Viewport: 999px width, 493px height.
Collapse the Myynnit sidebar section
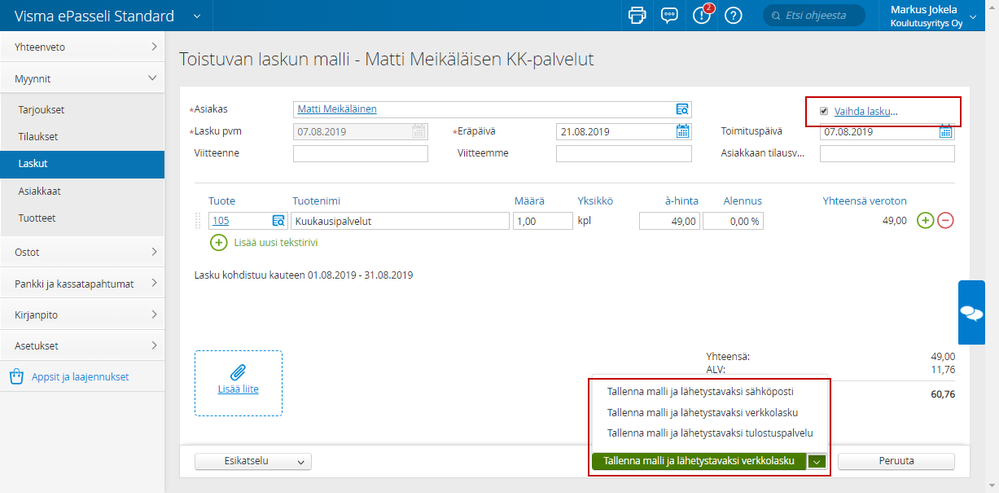(82, 78)
